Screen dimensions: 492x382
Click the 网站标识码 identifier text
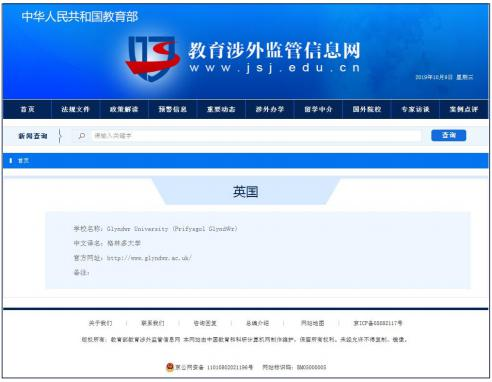point(294,367)
